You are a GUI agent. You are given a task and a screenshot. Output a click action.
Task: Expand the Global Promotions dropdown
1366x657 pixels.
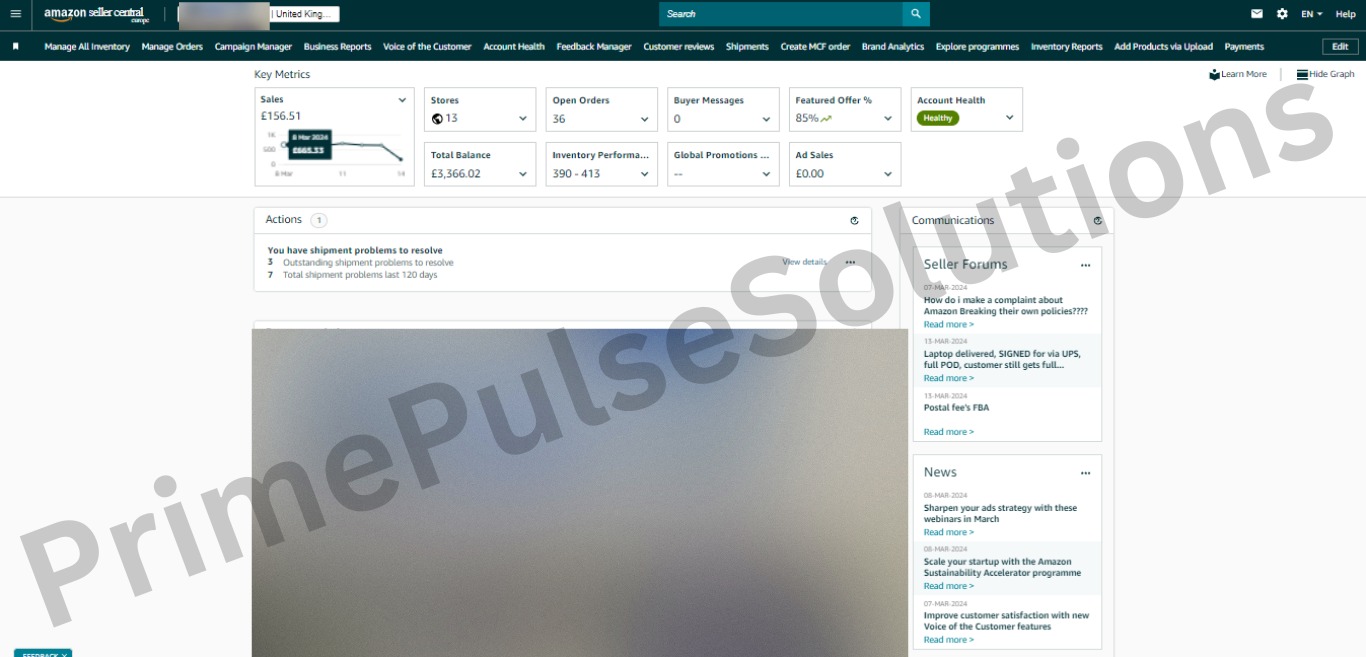tap(766, 174)
